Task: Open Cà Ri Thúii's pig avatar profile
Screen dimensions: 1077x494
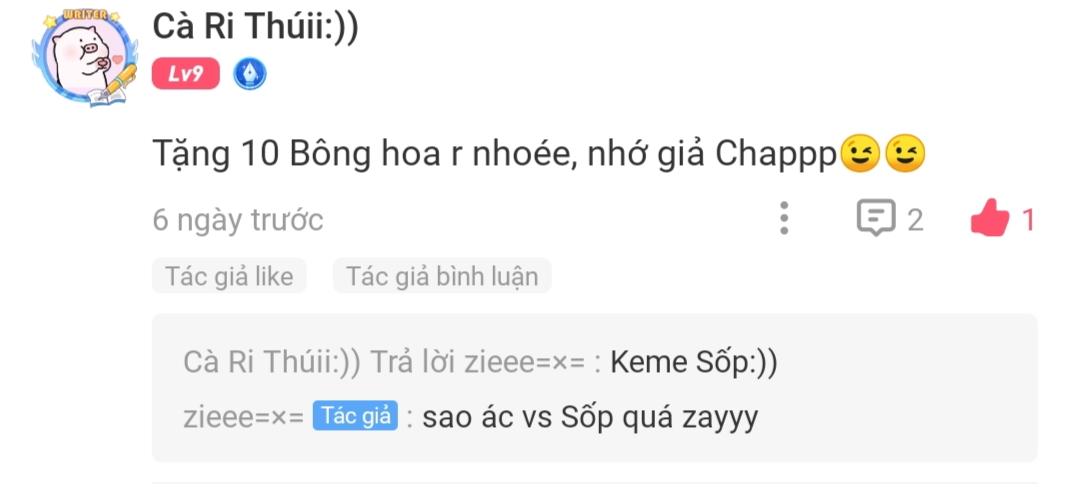Action: pos(84,58)
